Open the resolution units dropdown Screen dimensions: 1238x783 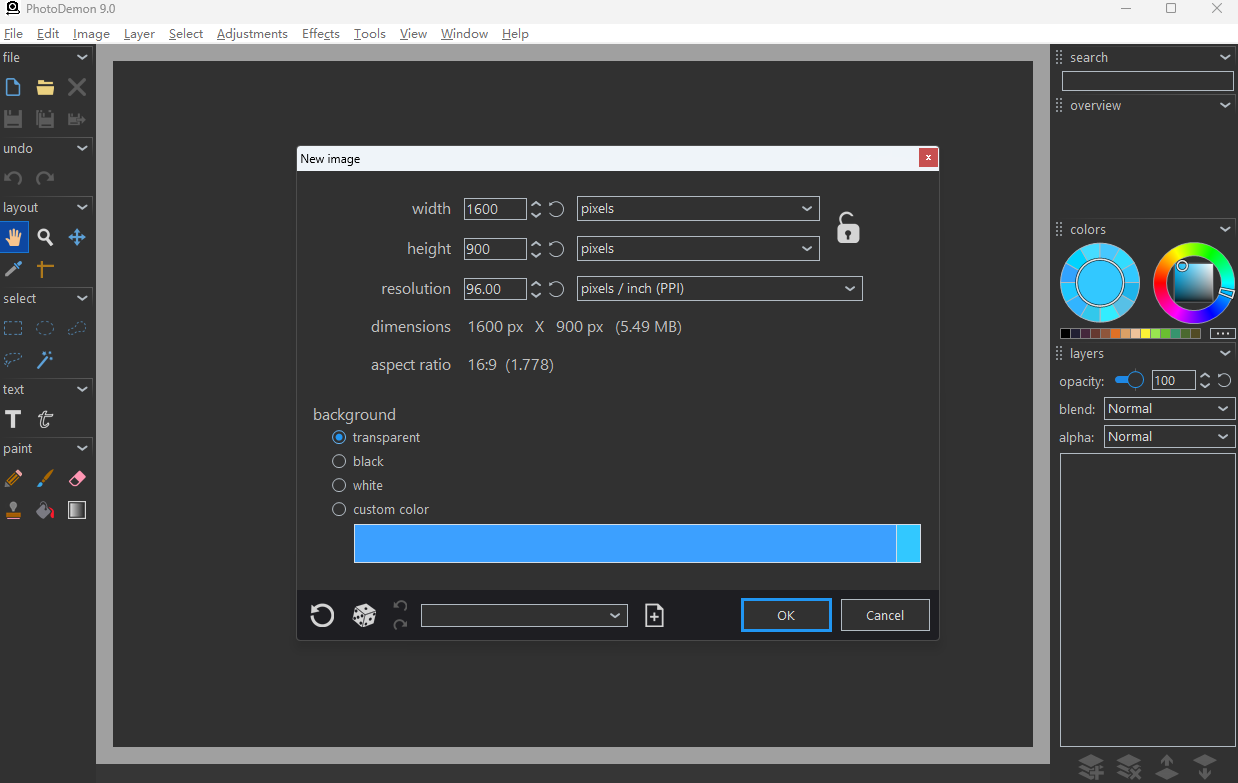point(719,289)
